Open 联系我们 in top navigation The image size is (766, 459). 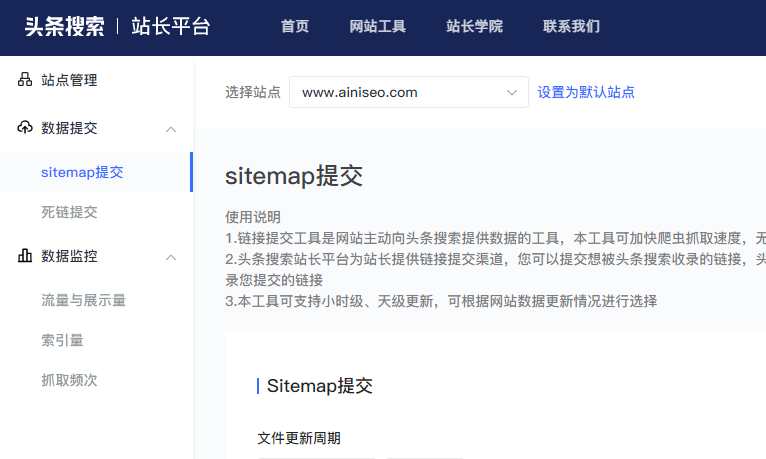click(x=571, y=26)
